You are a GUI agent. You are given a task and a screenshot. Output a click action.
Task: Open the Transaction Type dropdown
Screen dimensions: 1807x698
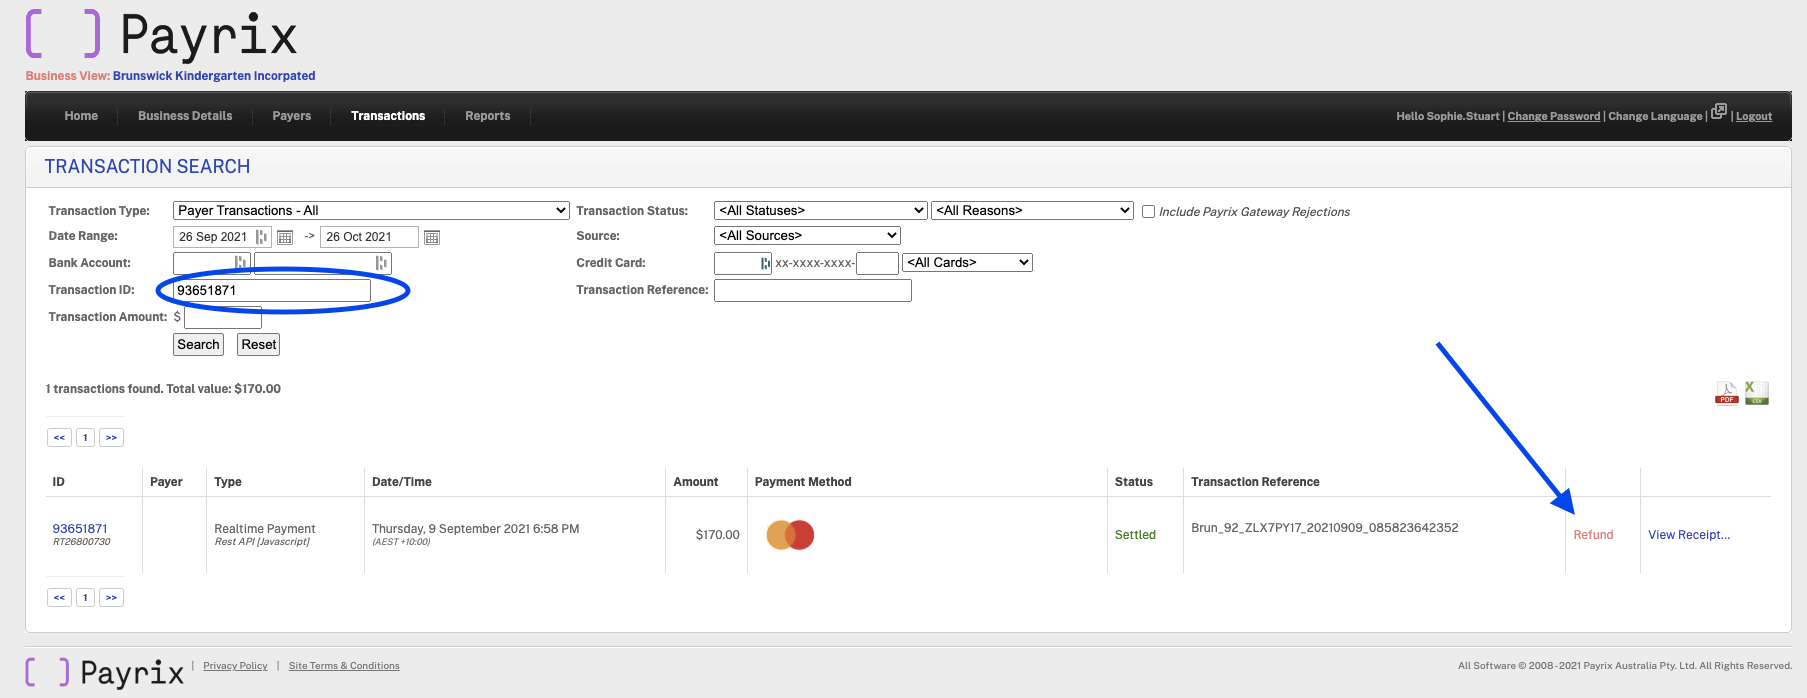pyautogui.click(x=371, y=210)
